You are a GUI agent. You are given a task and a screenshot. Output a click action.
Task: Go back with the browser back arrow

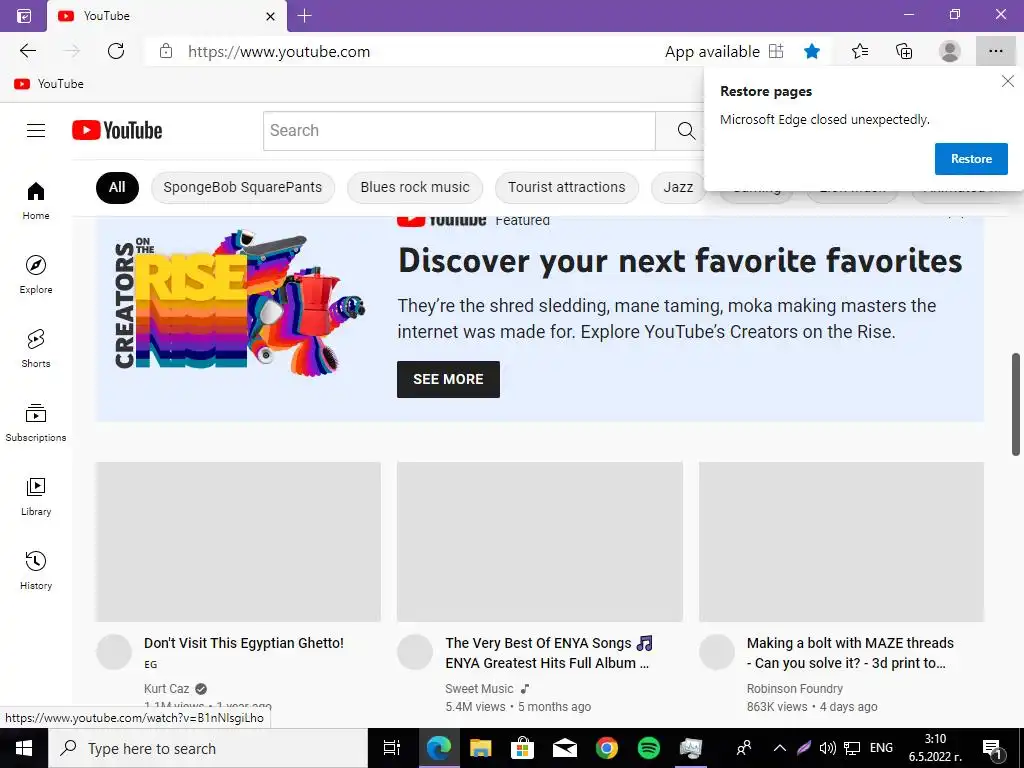point(27,51)
